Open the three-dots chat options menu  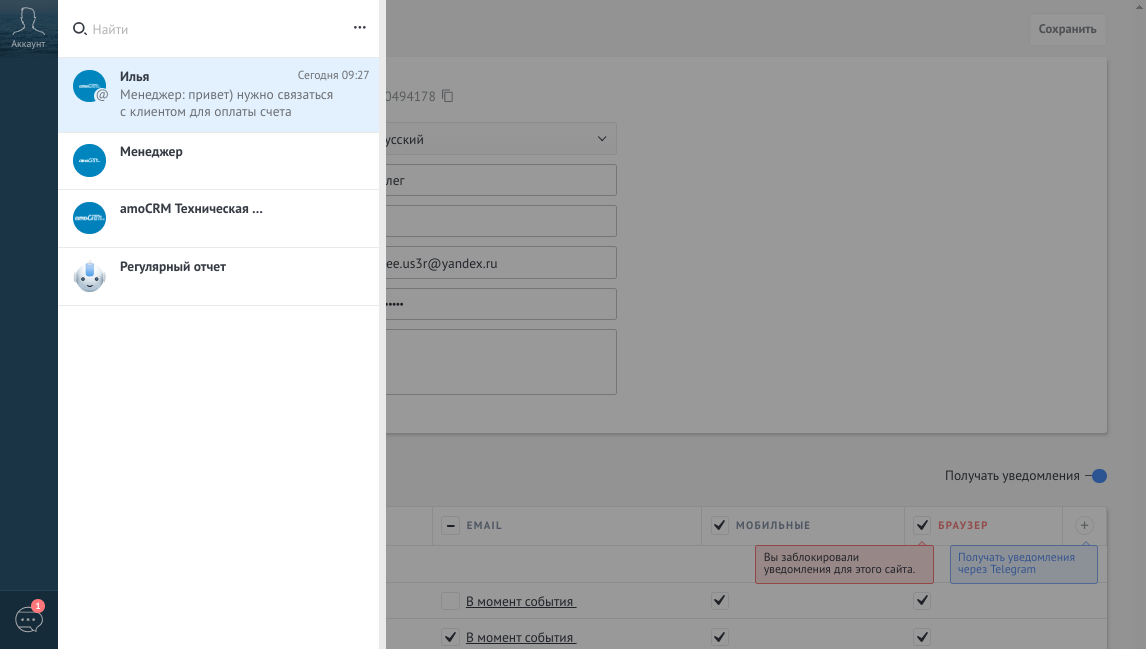tap(360, 28)
